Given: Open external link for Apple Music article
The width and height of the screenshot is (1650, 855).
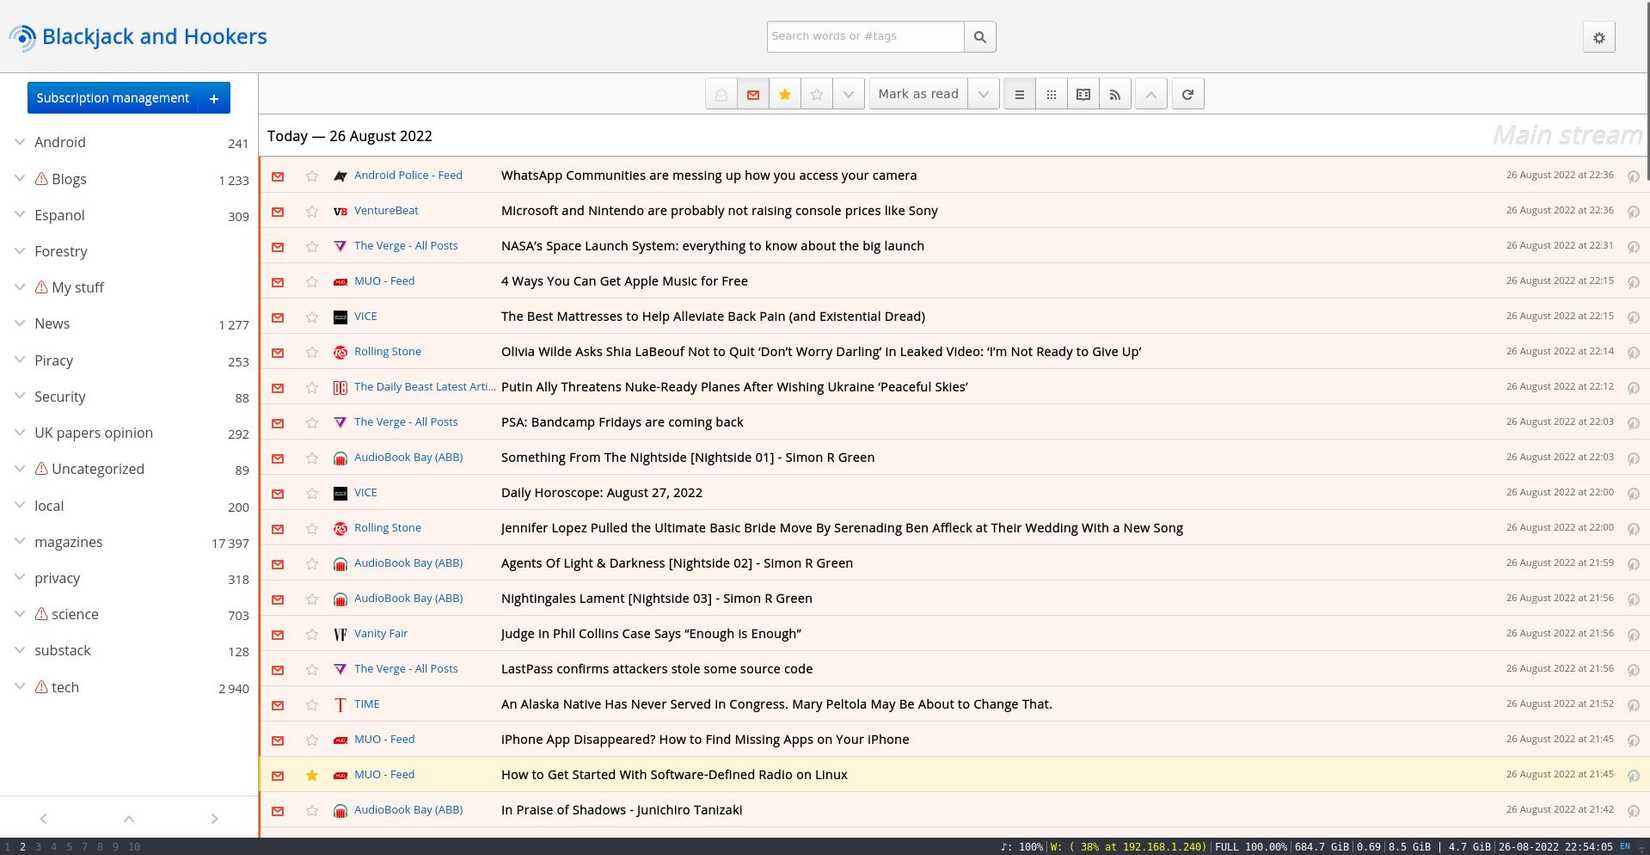Looking at the screenshot, I should coord(1633,282).
